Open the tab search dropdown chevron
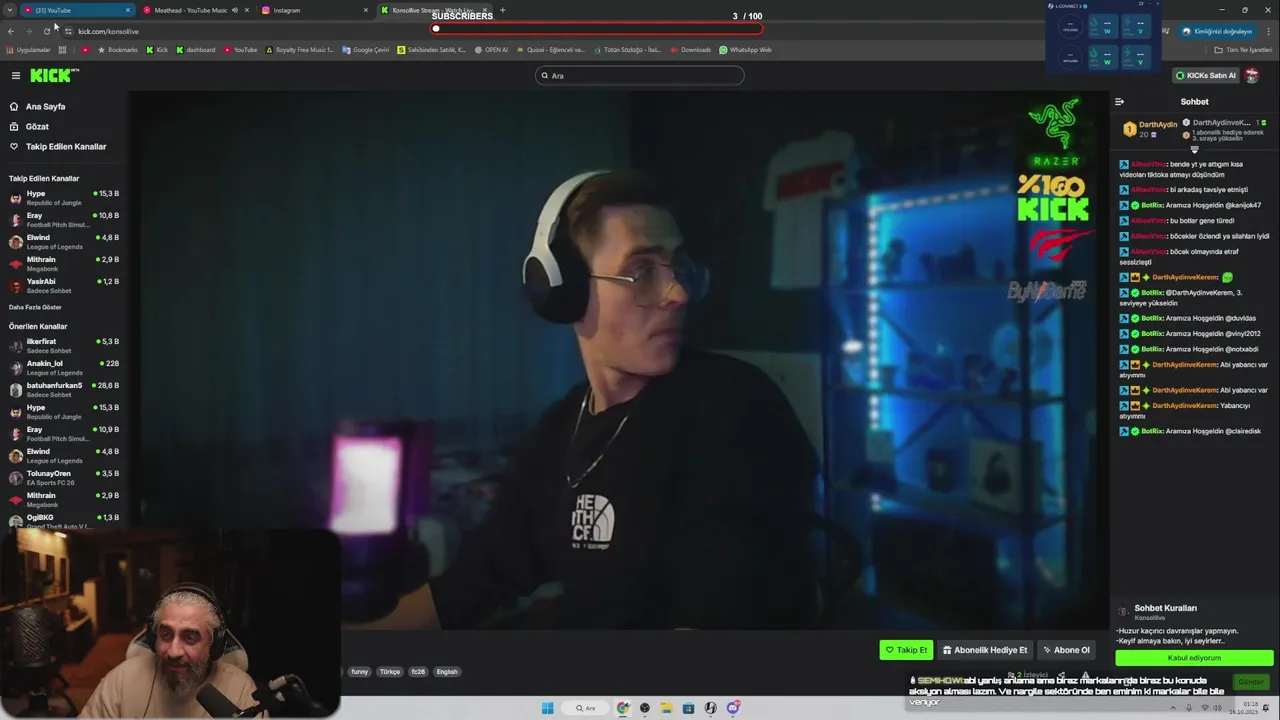Viewport: 1280px width, 720px height. point(9,10)
